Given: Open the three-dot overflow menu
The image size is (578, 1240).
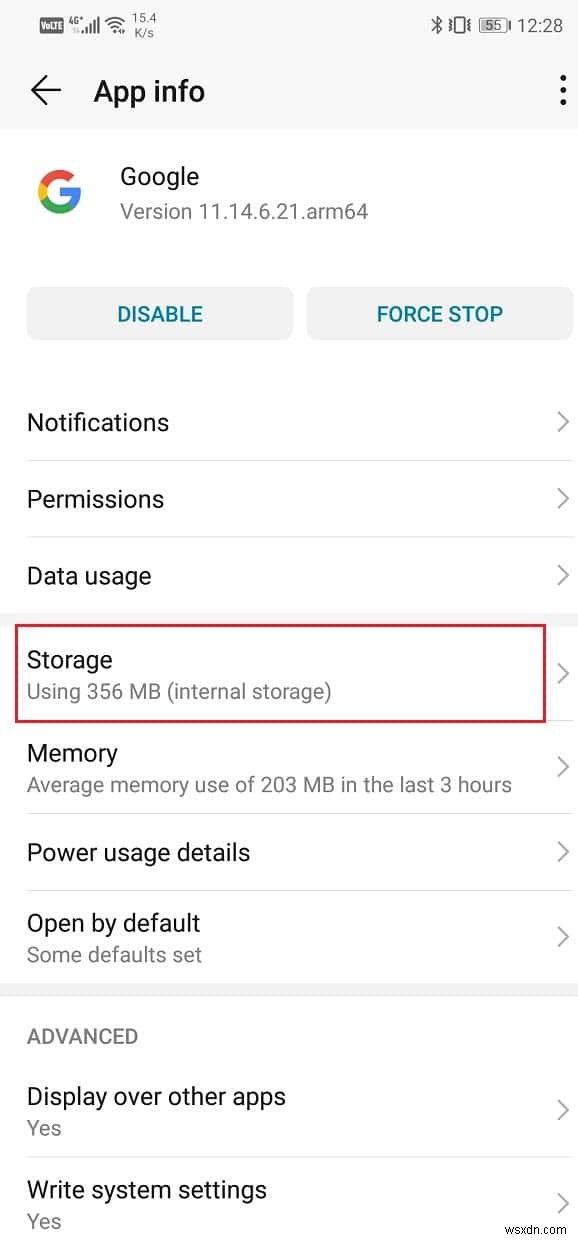Looking at the screenshot, I should 562,90.
